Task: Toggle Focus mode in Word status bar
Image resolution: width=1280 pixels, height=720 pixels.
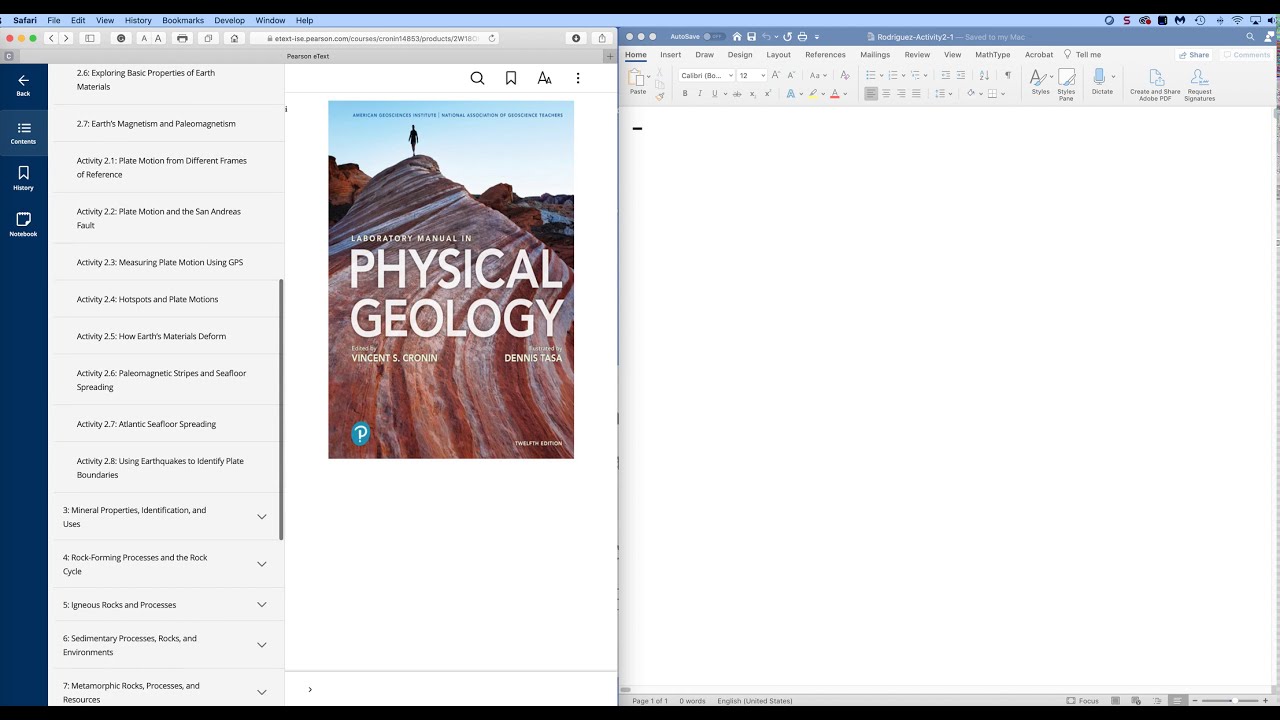Action: click(x=1083, y=701)
